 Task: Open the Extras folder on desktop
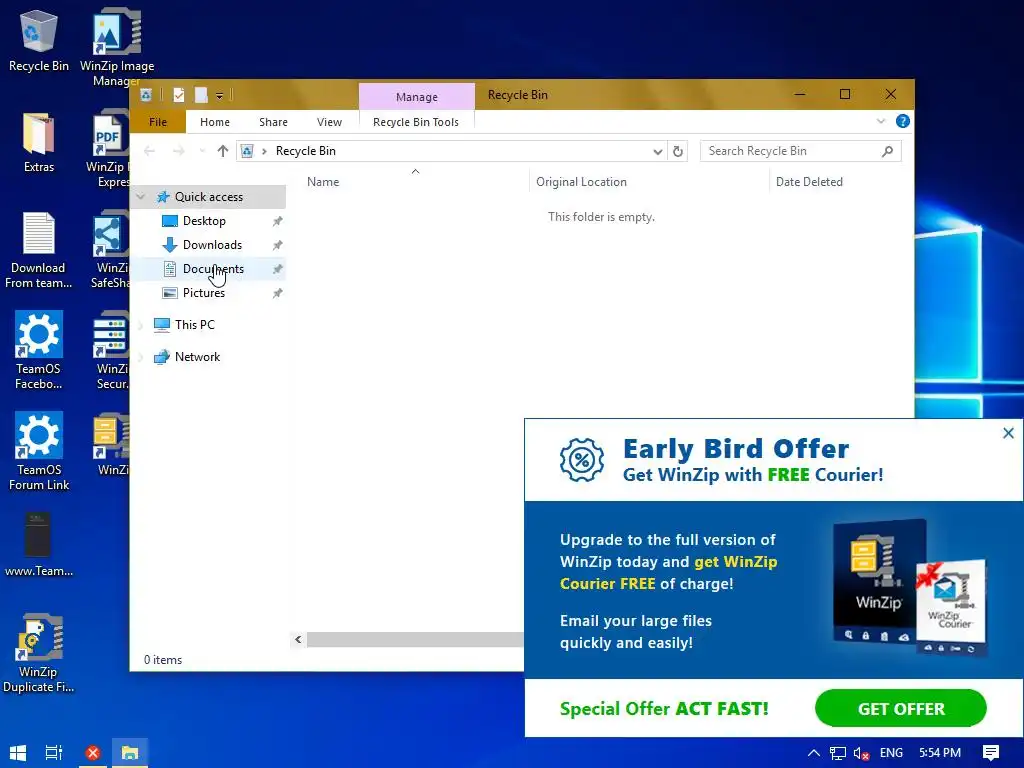[x=39, y=142]
